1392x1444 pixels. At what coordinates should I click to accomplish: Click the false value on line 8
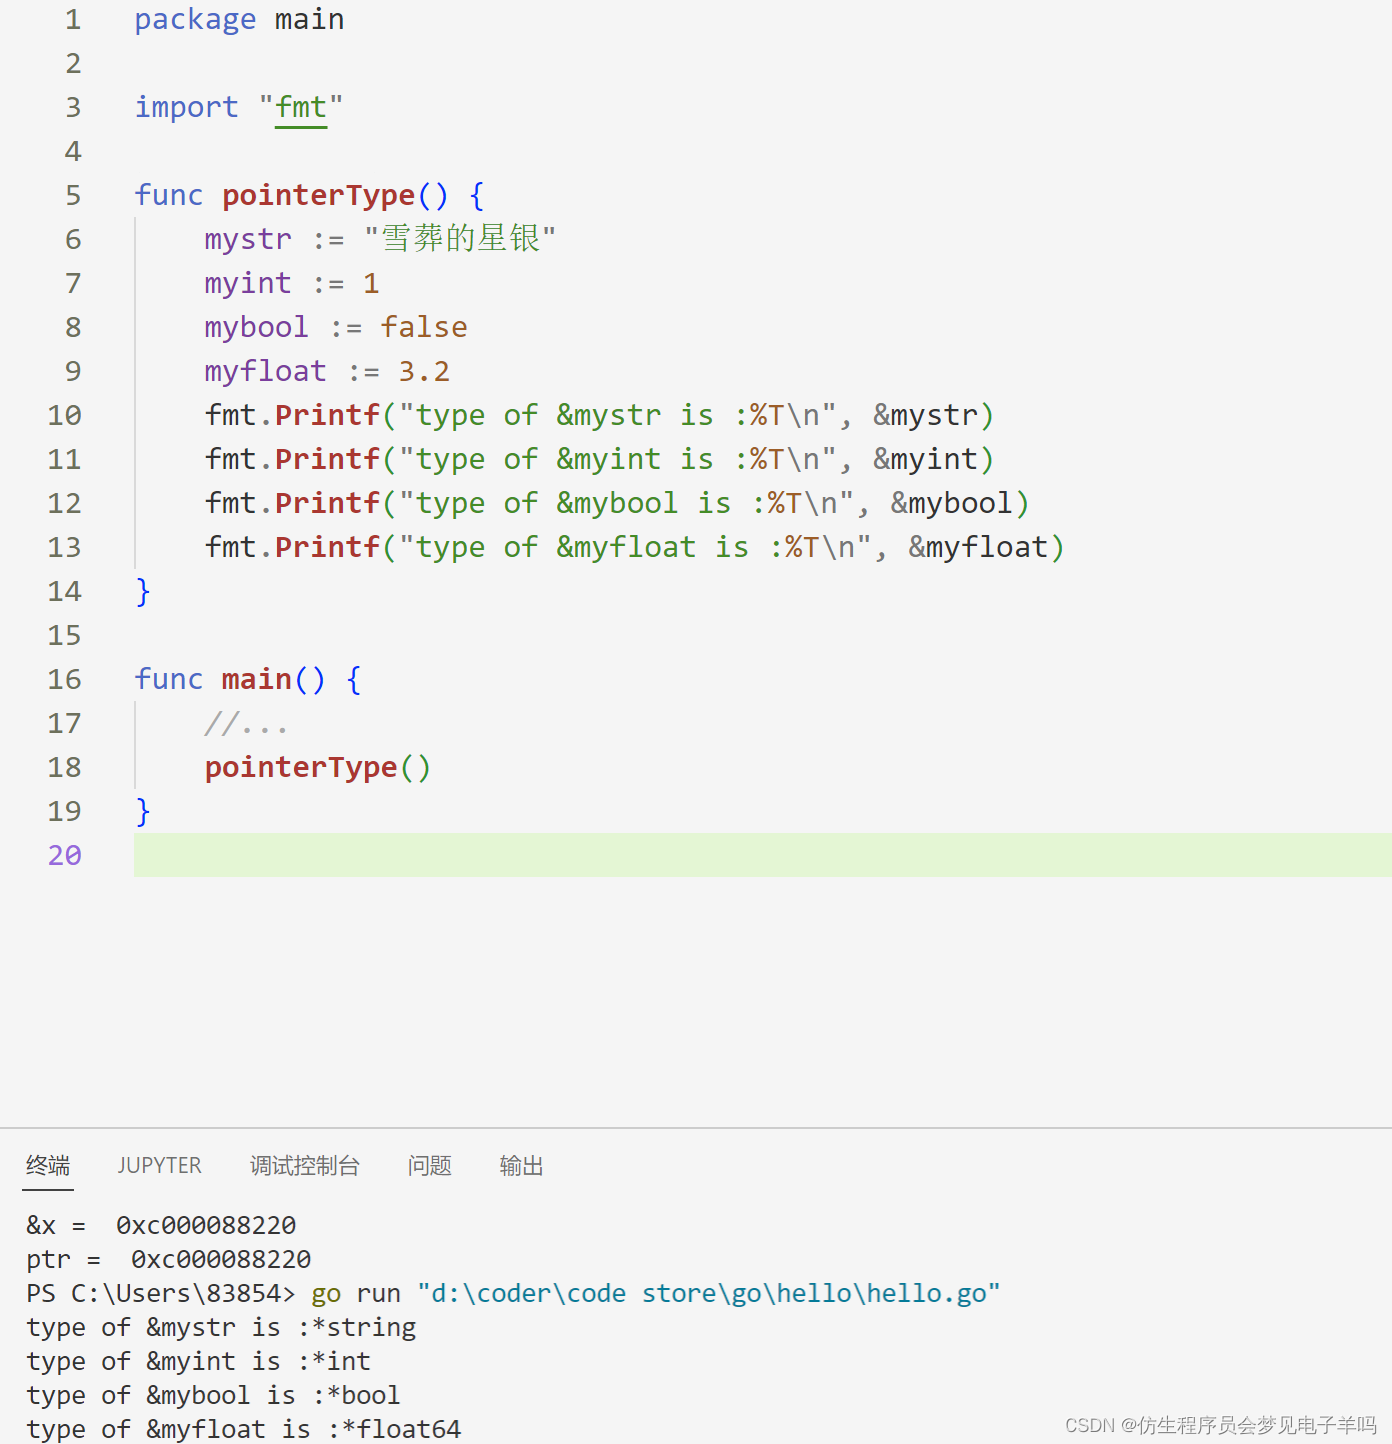pyautogui.click(x=424, y=327)
